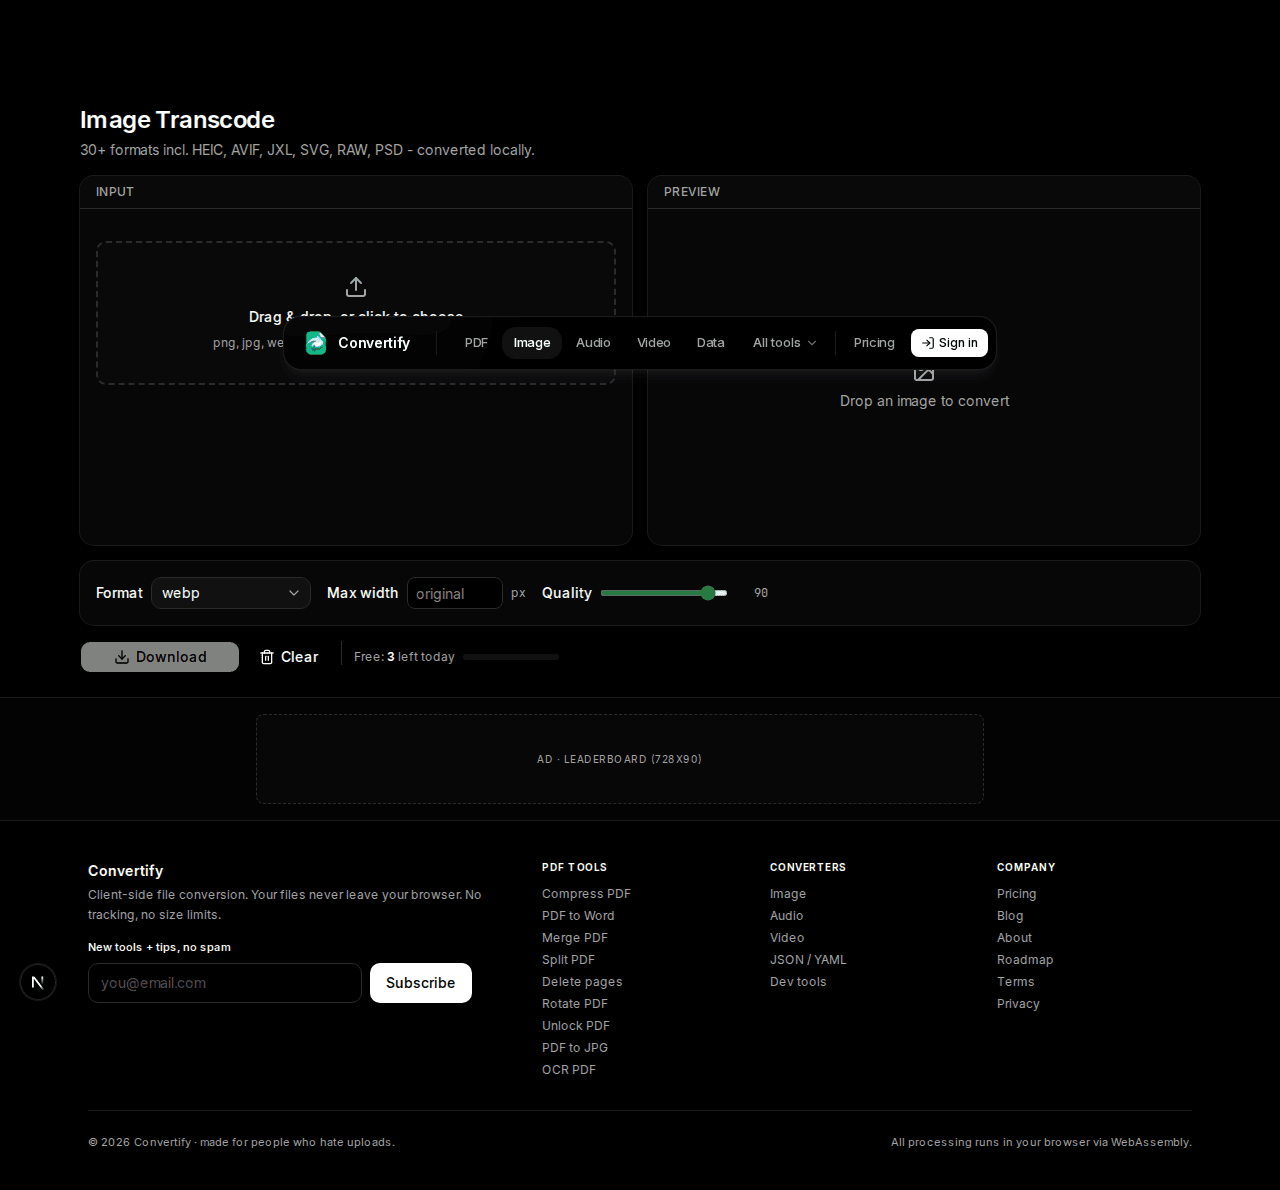Click the Drop an image to convert text
This screenshot has height=1190, width=1280.
[x=924, y=401]
